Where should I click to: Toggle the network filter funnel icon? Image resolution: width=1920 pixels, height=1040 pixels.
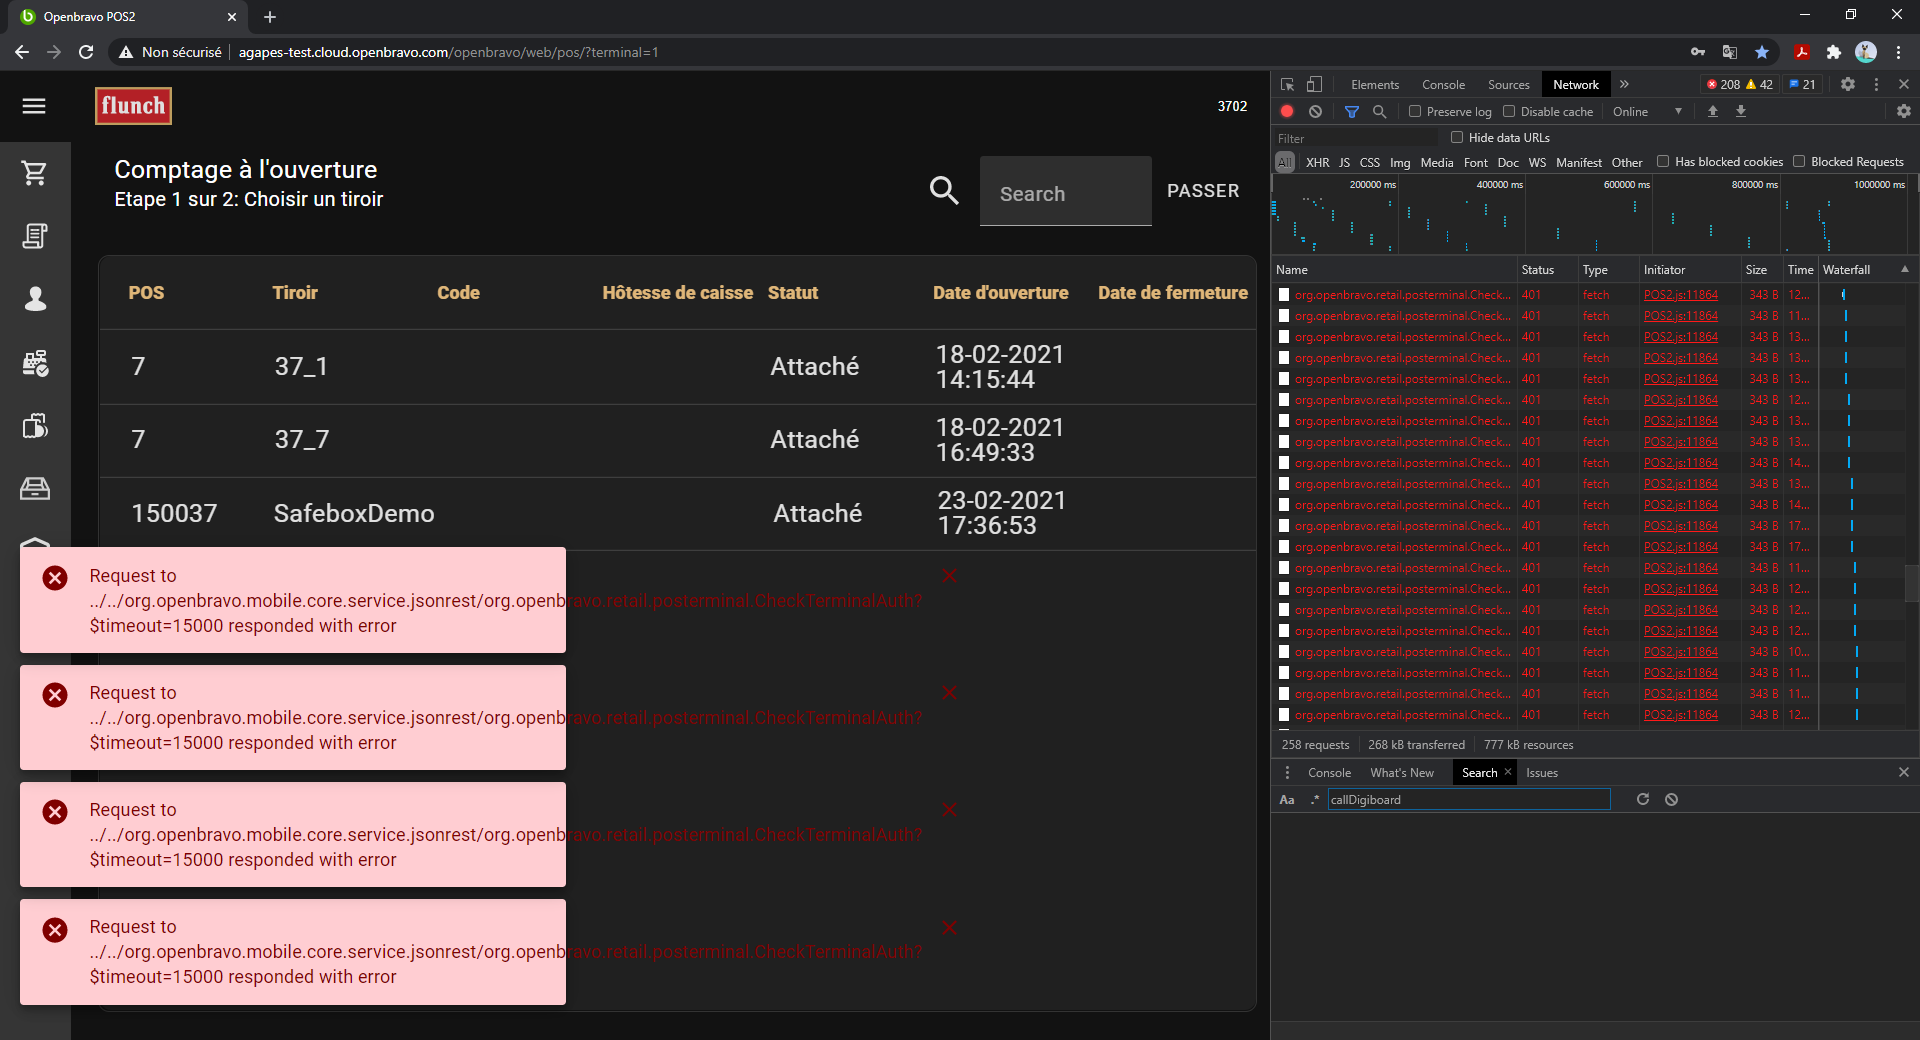1351,112
